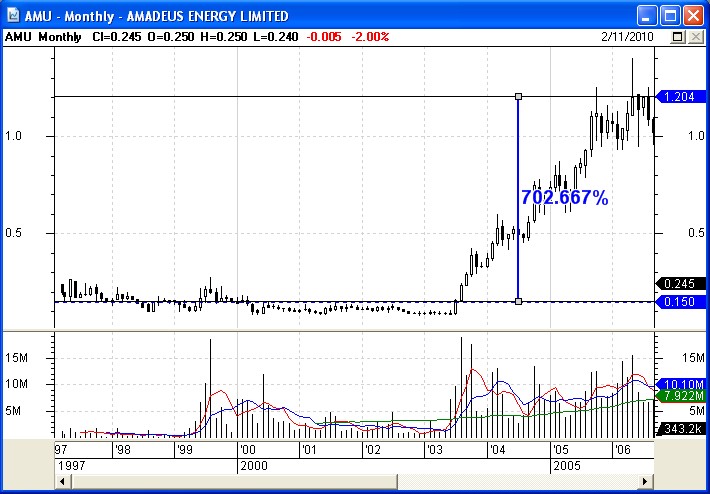Image resolution: width=710 pixels, height=494 pixels.
Task: Click the horizontal scrollbar thumb
Action: [234, 481]
